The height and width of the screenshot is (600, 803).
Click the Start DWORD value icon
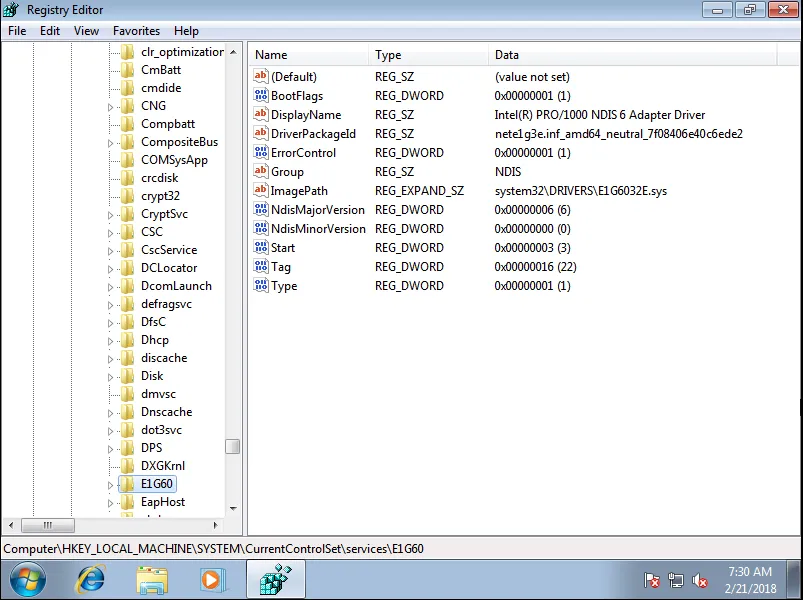click(261, 247)
